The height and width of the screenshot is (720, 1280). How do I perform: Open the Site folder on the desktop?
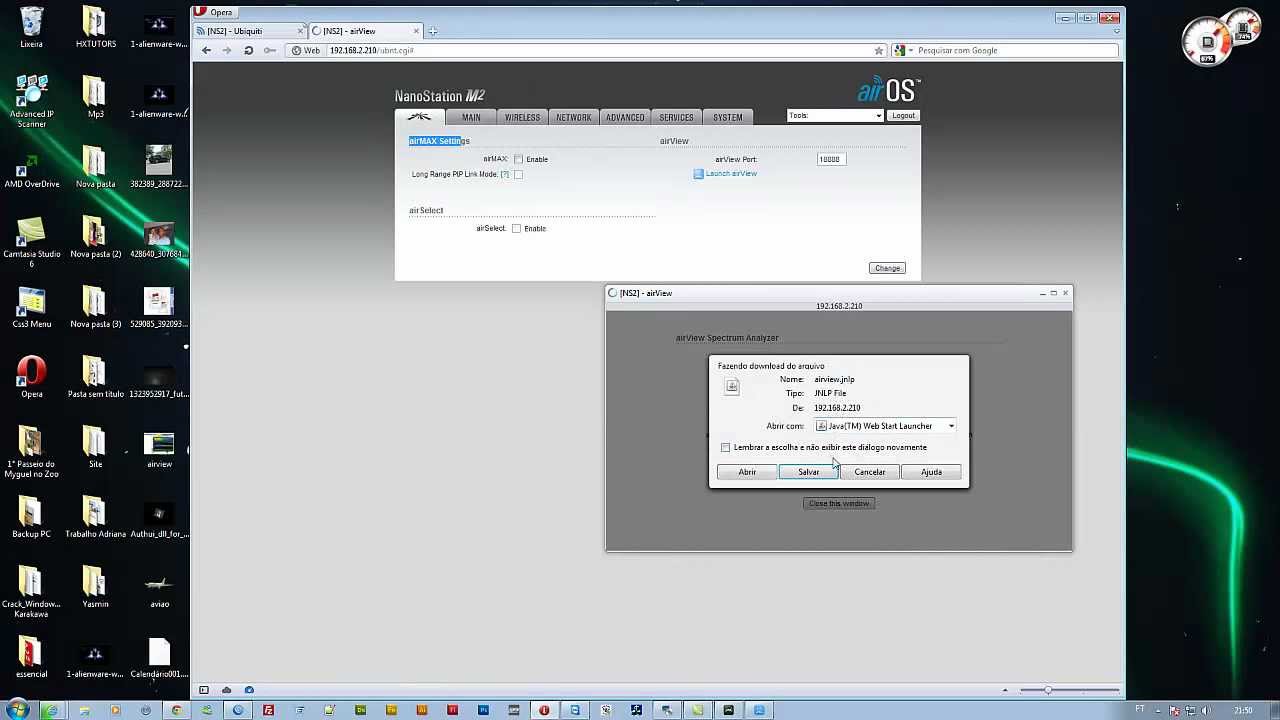95,447
